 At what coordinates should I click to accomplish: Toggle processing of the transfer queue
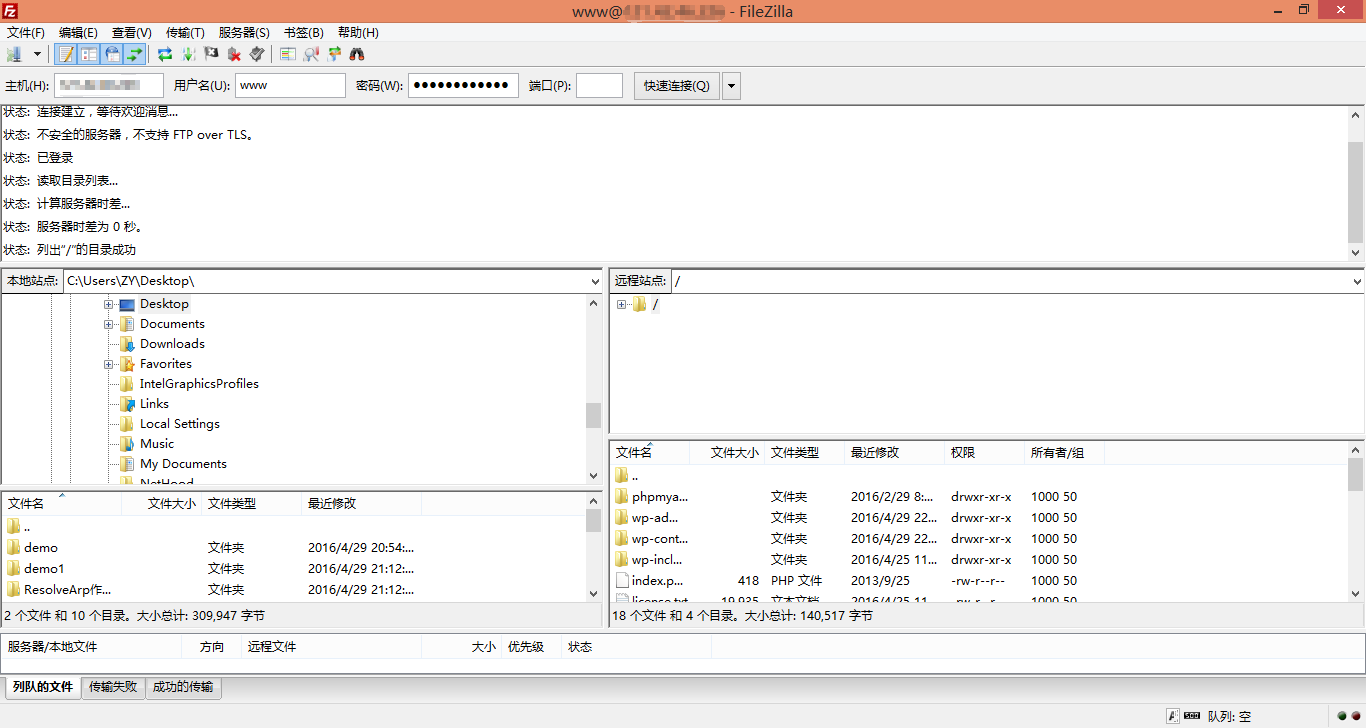[188, 54]
